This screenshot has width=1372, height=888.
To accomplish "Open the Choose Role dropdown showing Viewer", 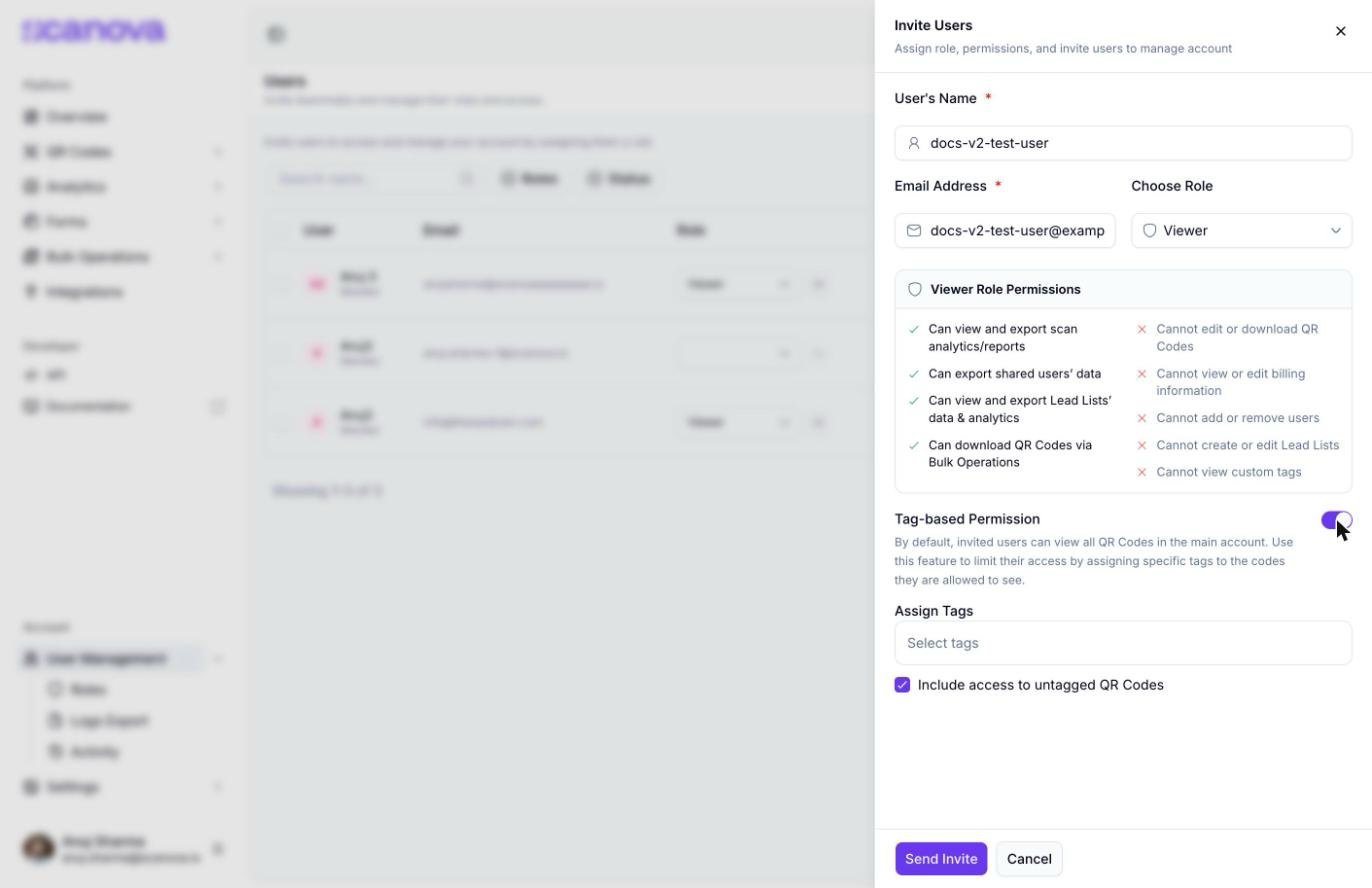I will [1241, 230].
